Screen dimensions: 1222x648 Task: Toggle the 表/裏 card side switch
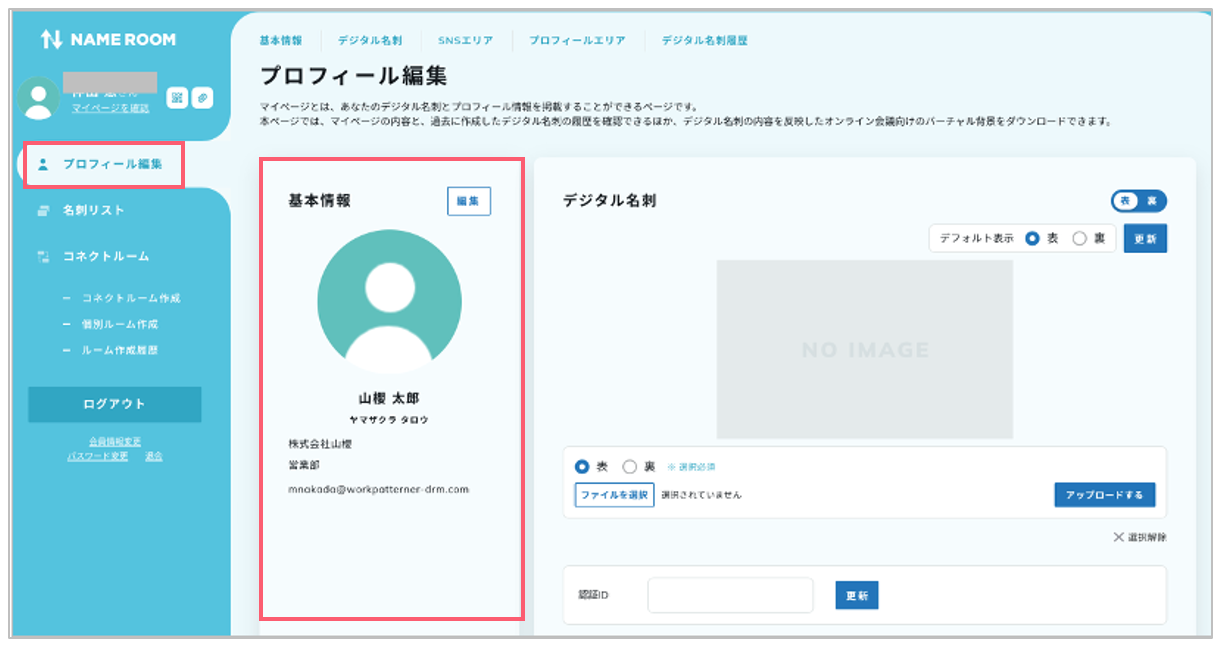1139,201
